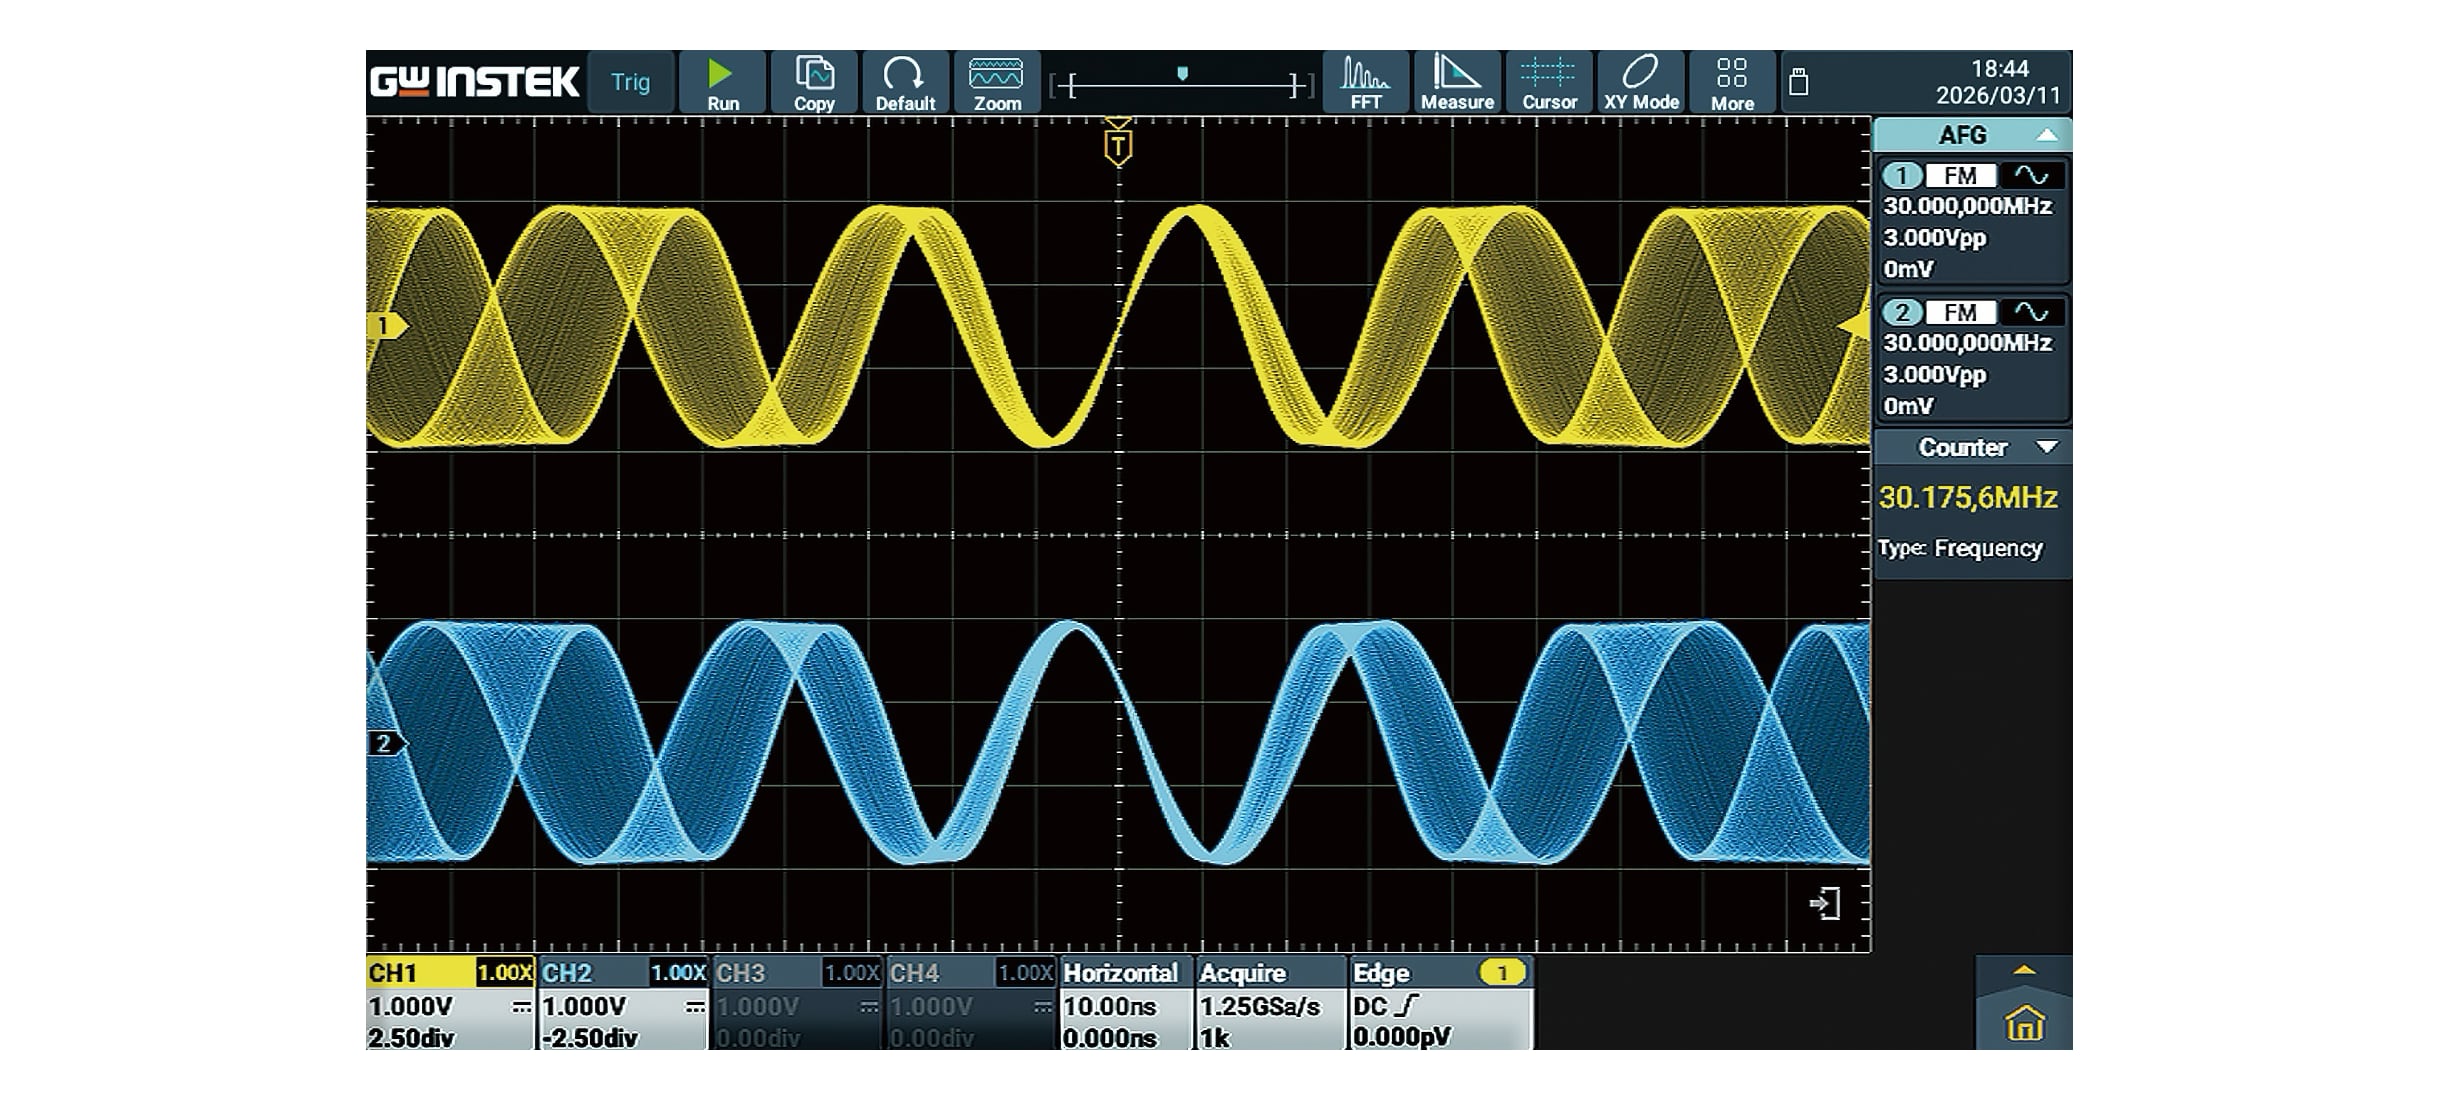Click CH3 probe 1.00X attenuation
This screenshot has width=2440, height=1100.
click(x=851, y=973)
